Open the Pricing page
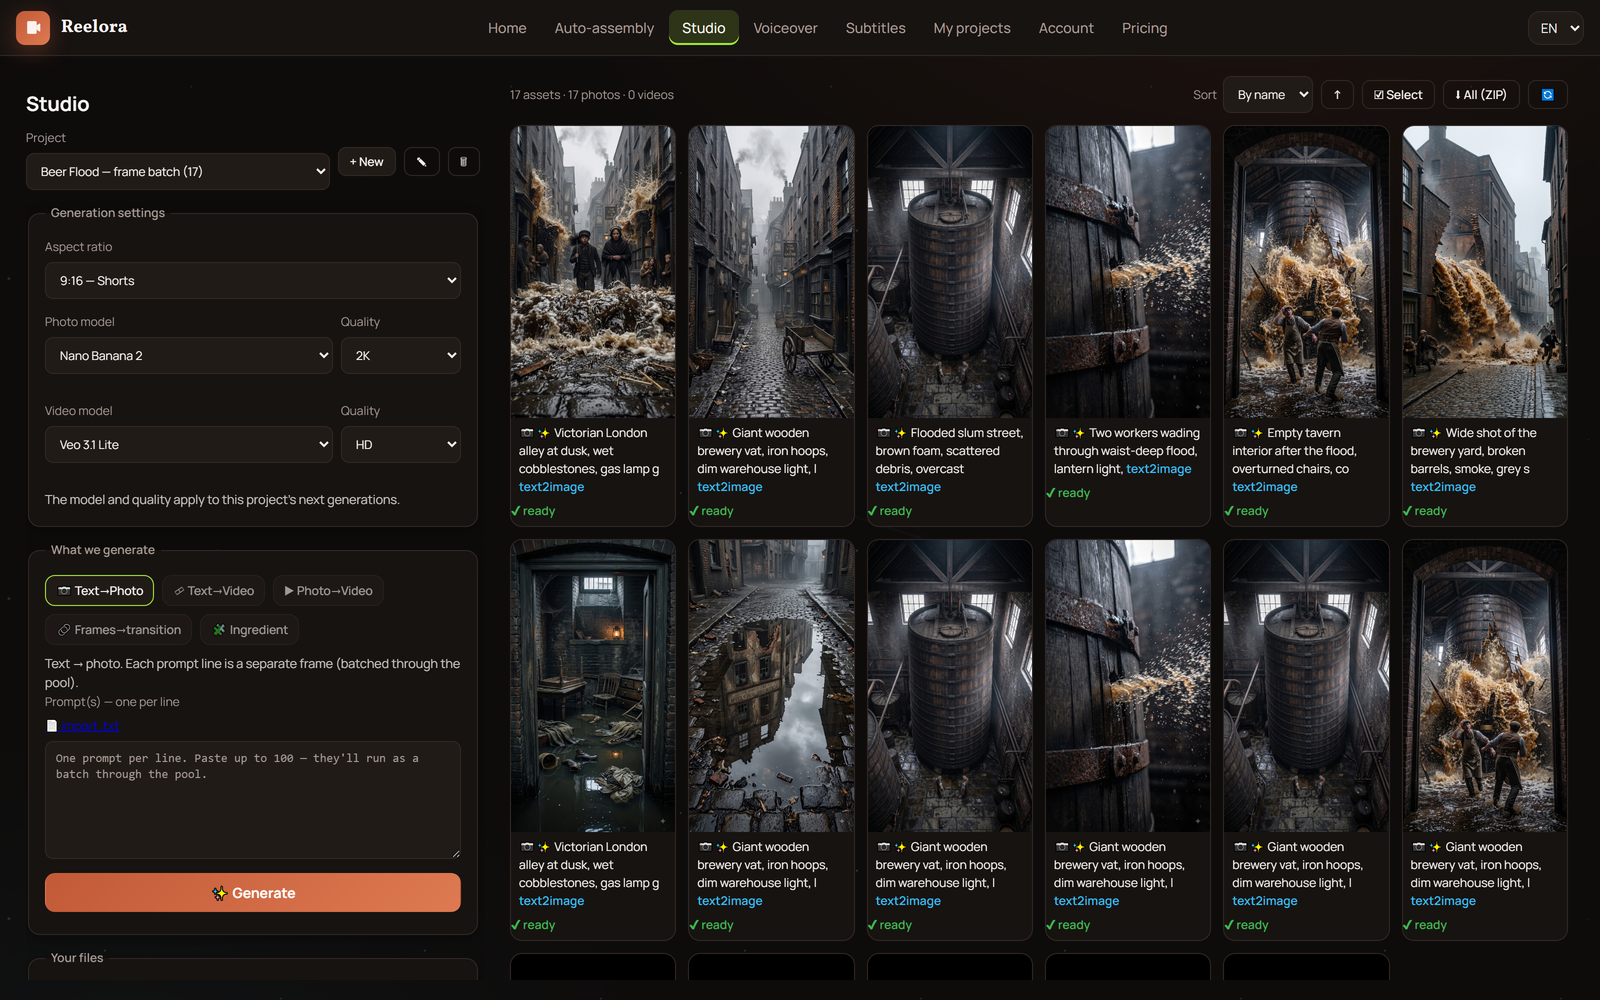Viewport: 1600px width, 1000px height. pyautogui.click(x=1144, y=28)
